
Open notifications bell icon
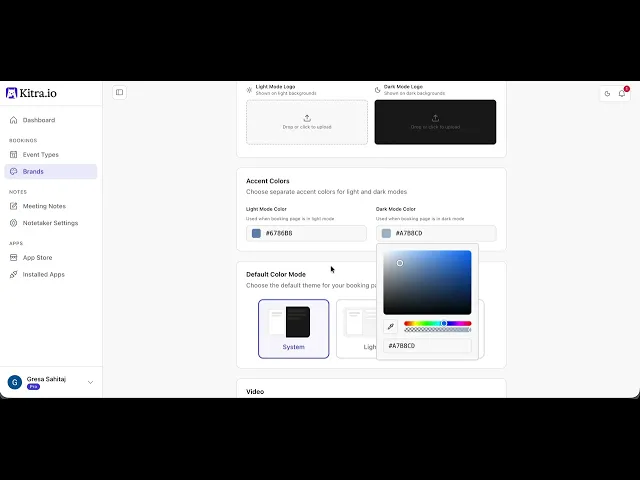tap(622, 93)
